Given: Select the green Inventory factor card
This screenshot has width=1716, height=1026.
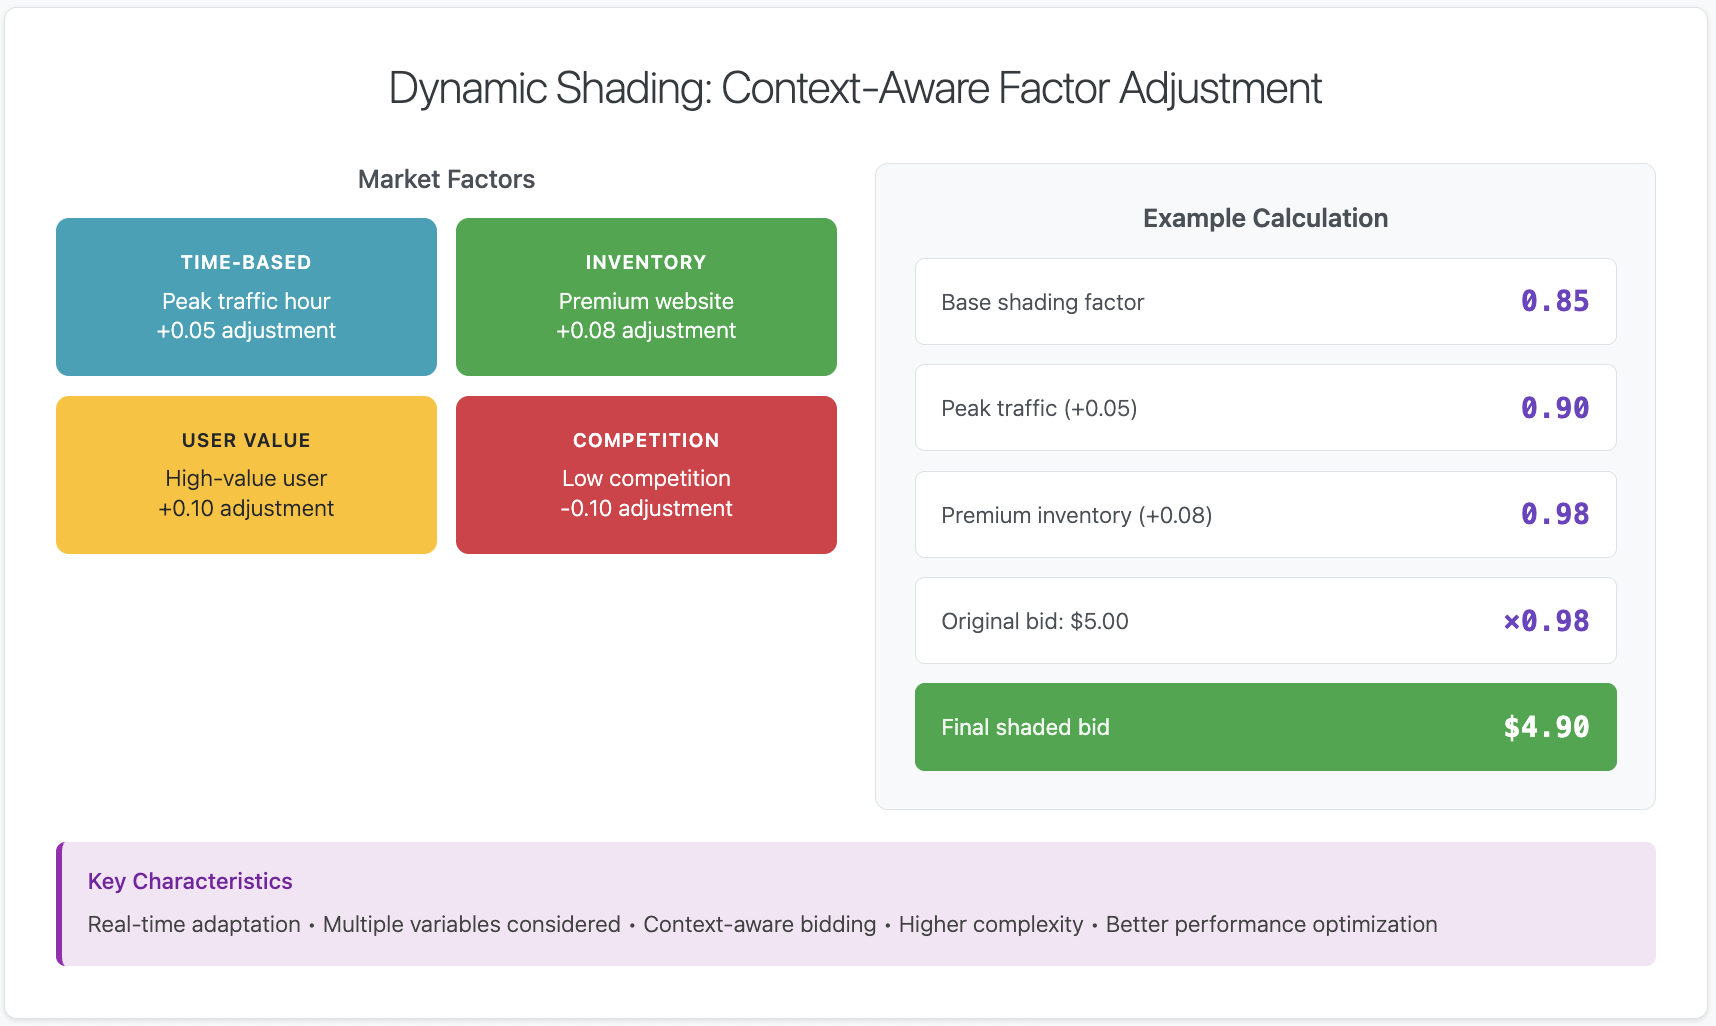Looking at the screenshot, I should click(646, 297).
